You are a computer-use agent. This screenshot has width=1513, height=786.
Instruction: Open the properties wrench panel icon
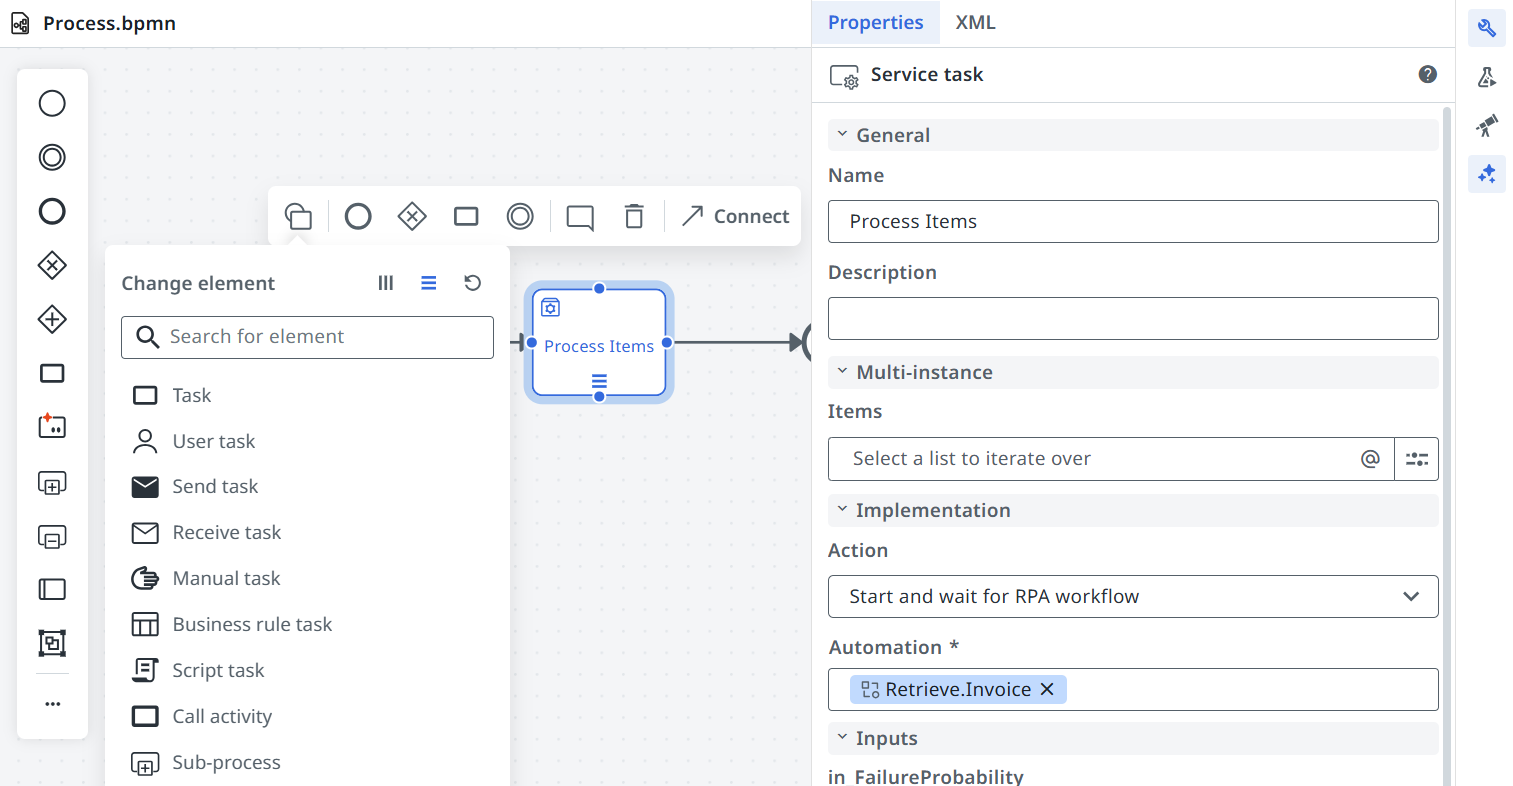tap(1487, 28)
